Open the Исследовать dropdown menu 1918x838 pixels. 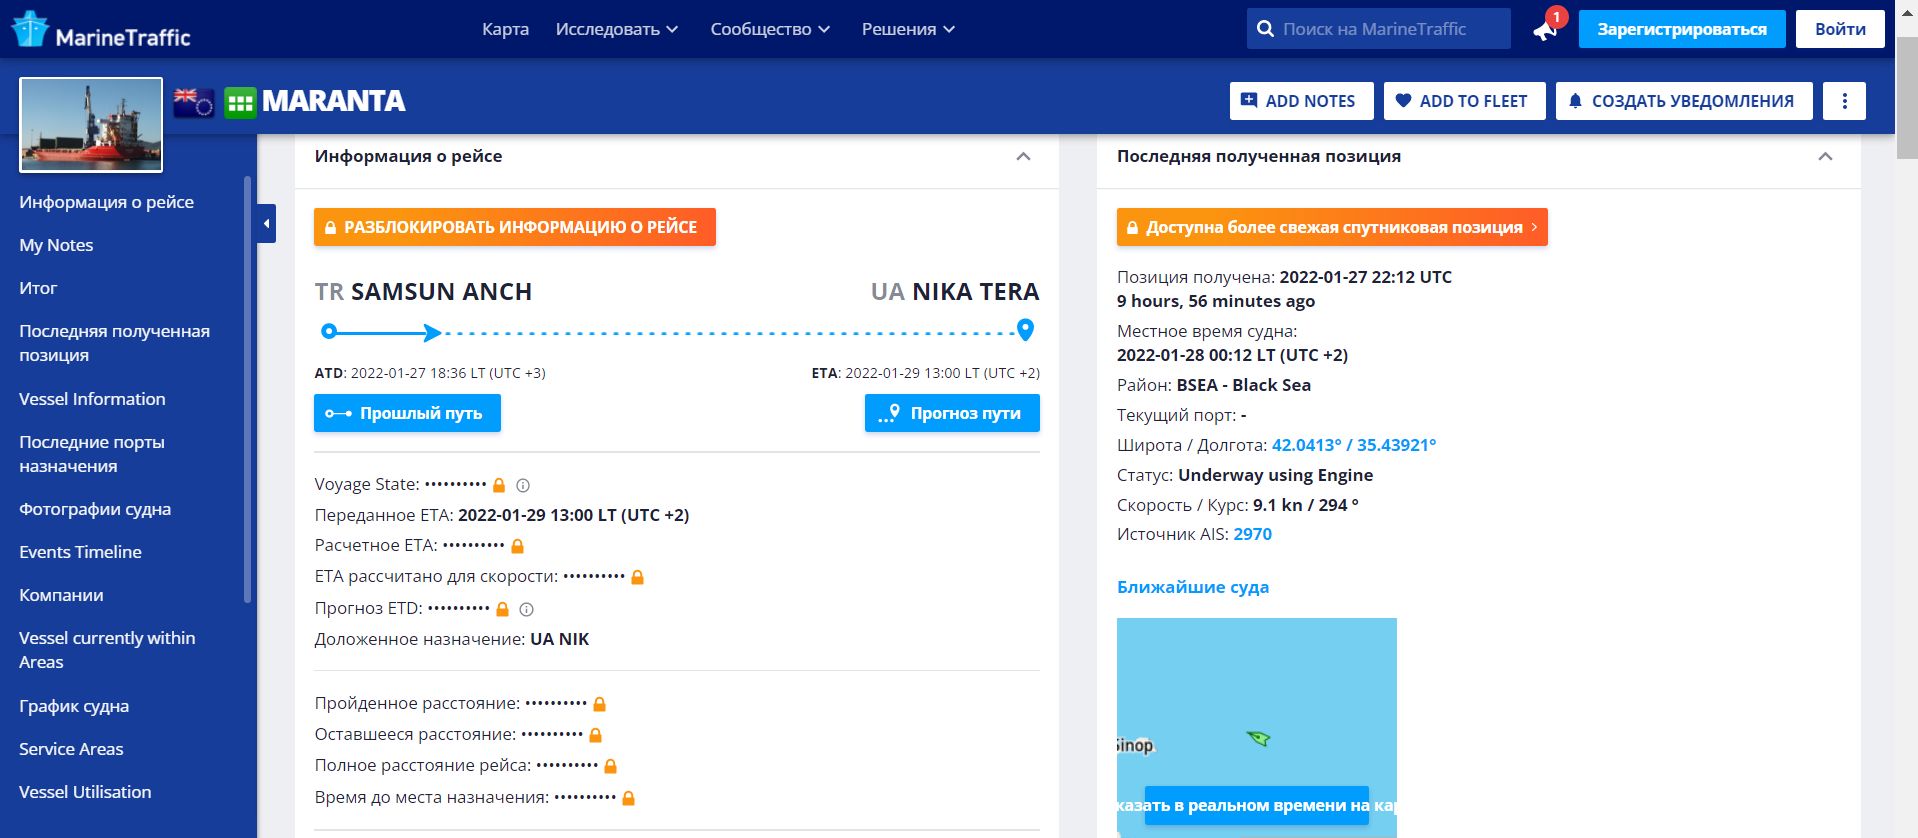616,30
